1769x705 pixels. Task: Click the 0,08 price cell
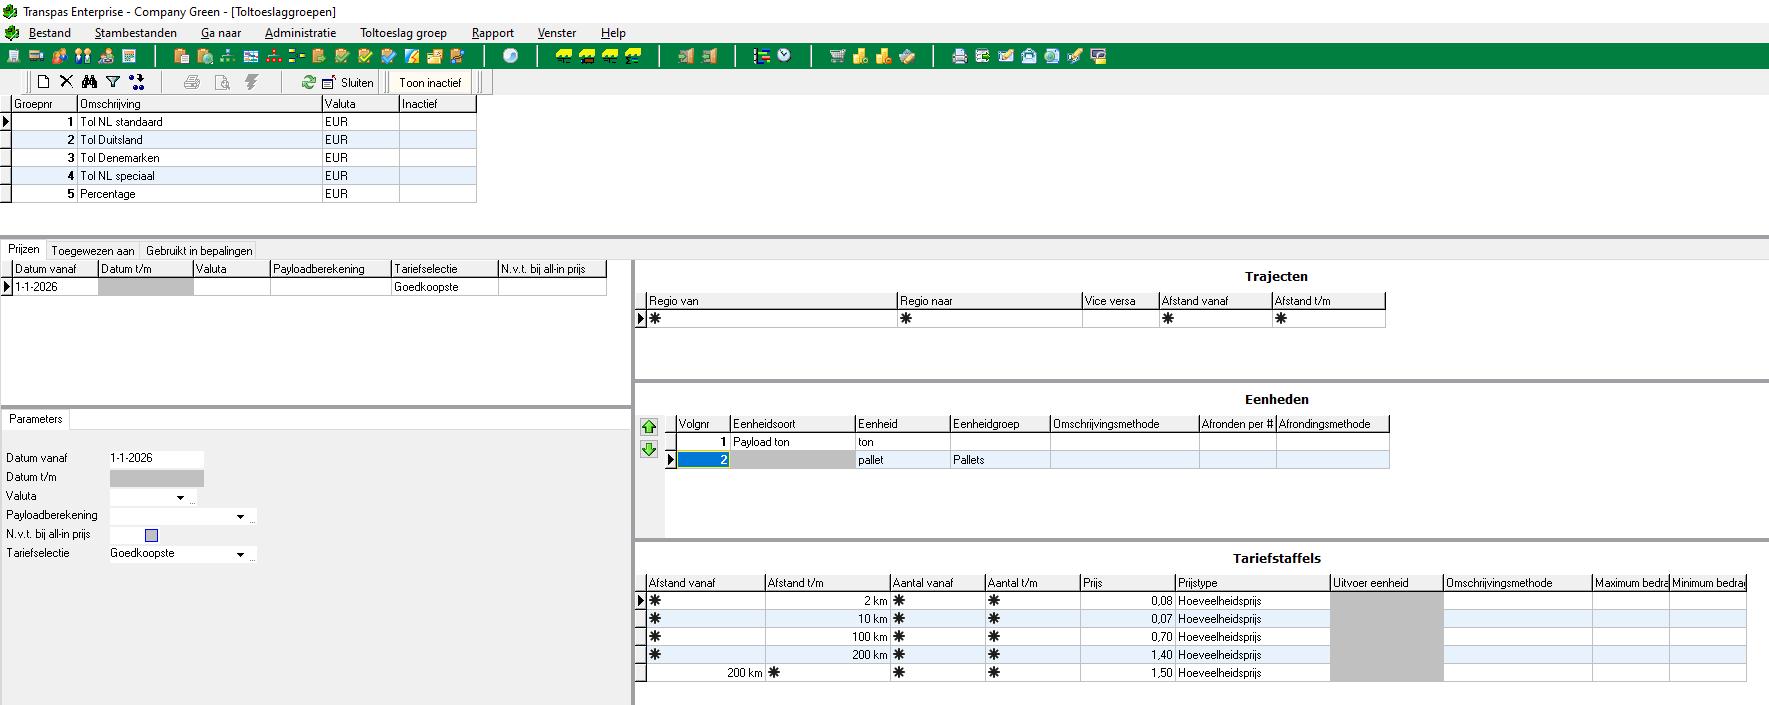click(x=1128, y=601)
